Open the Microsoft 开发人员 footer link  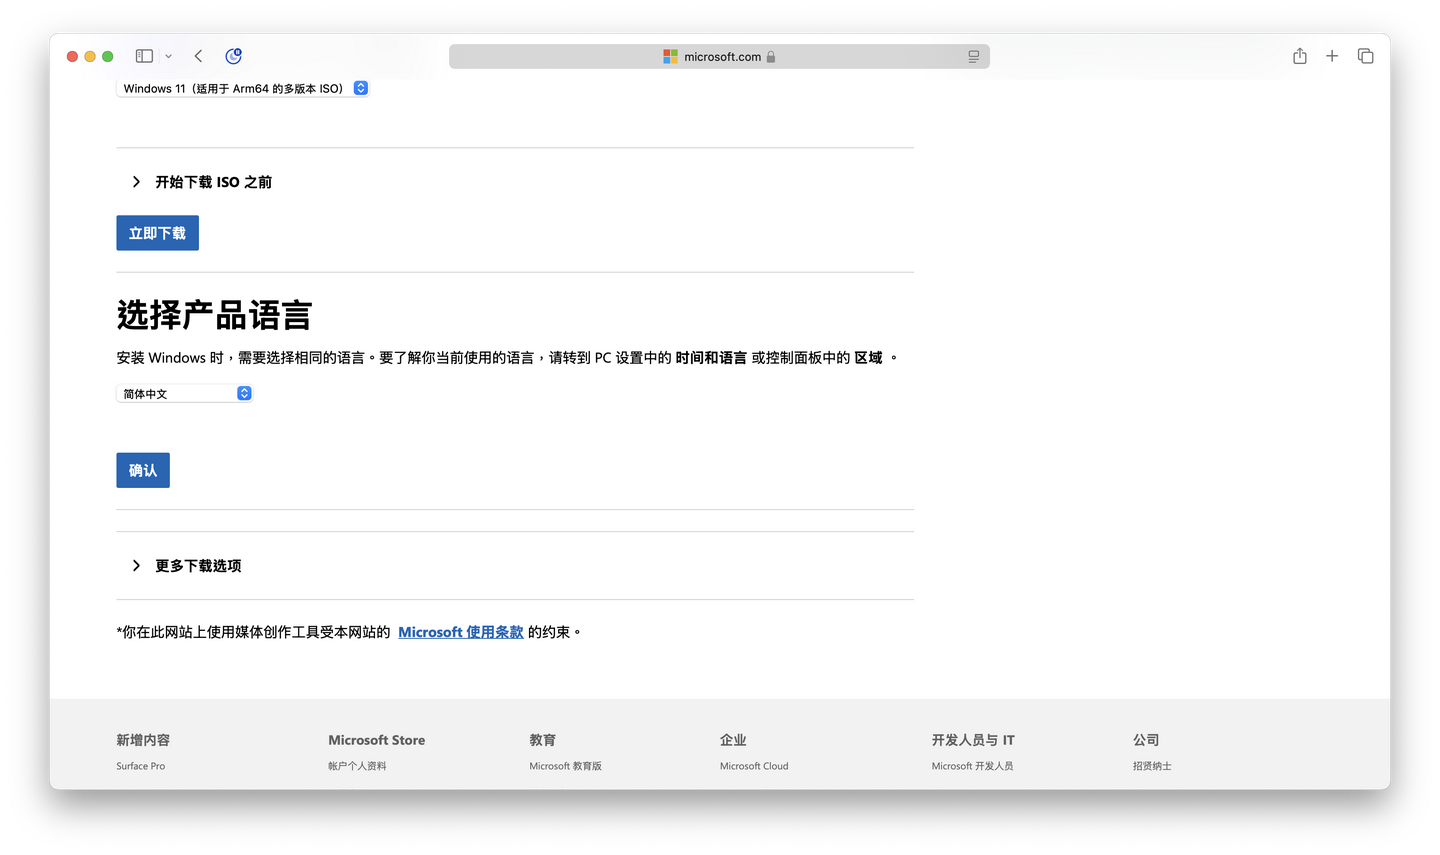click(x=972, y=766)
